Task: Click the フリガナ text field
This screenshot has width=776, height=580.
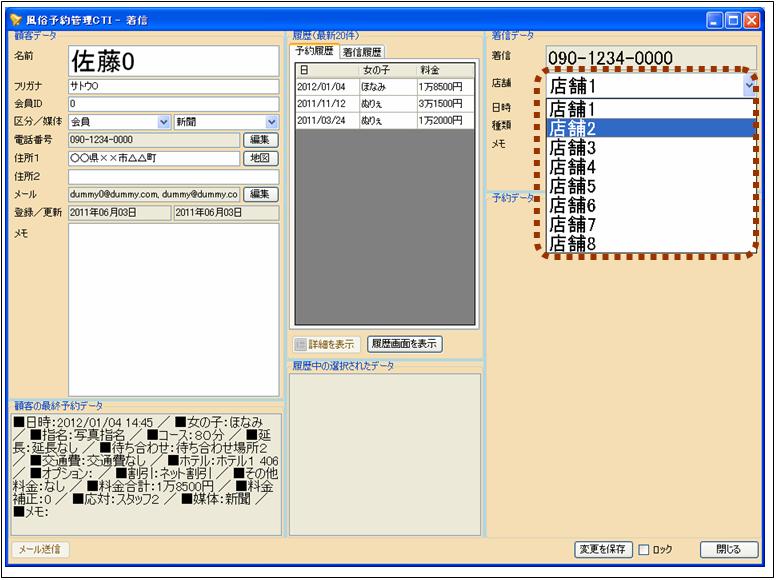Action: click(x=173, y=86)
